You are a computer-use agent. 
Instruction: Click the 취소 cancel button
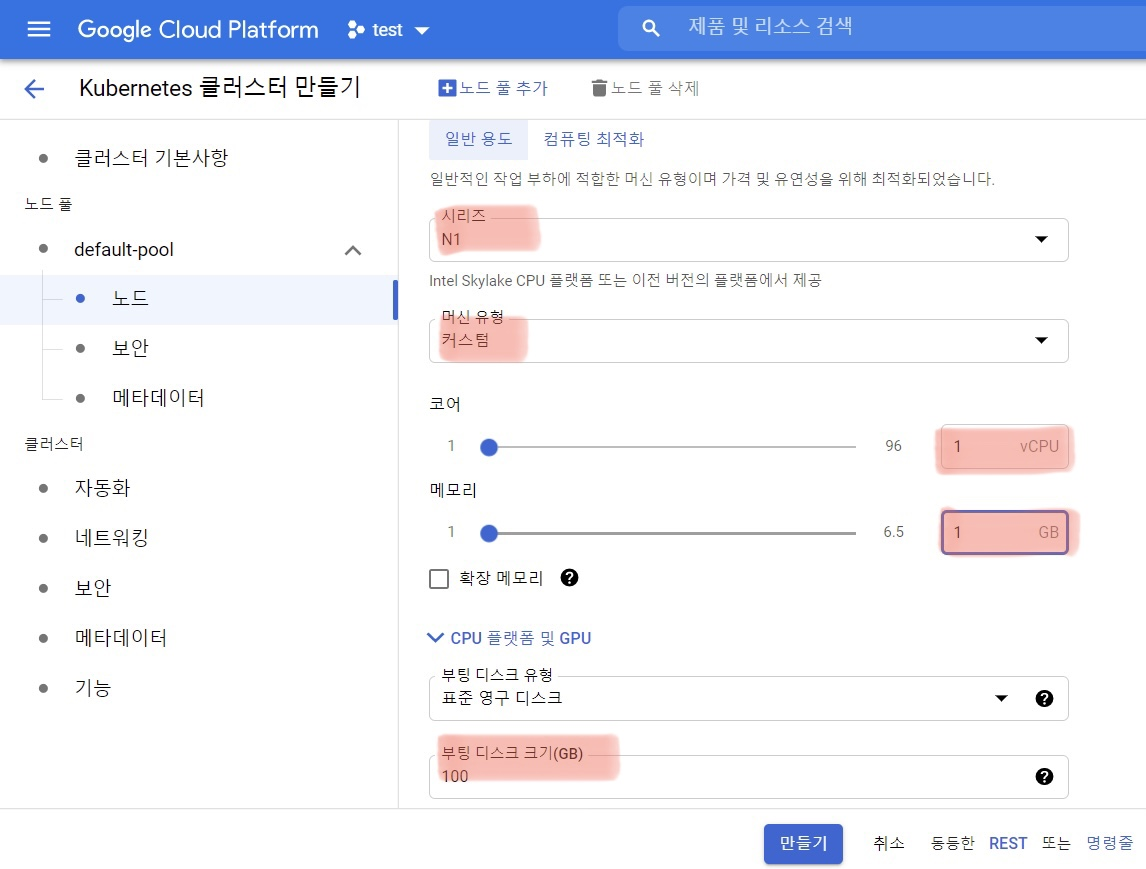[889, 843]
